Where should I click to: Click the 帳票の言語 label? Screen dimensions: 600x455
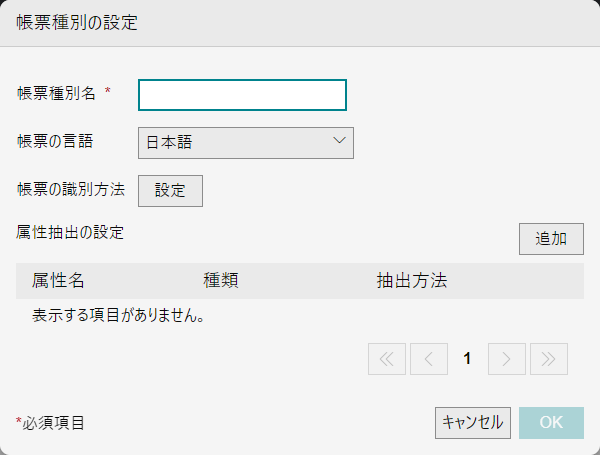[x=55, y=141]
